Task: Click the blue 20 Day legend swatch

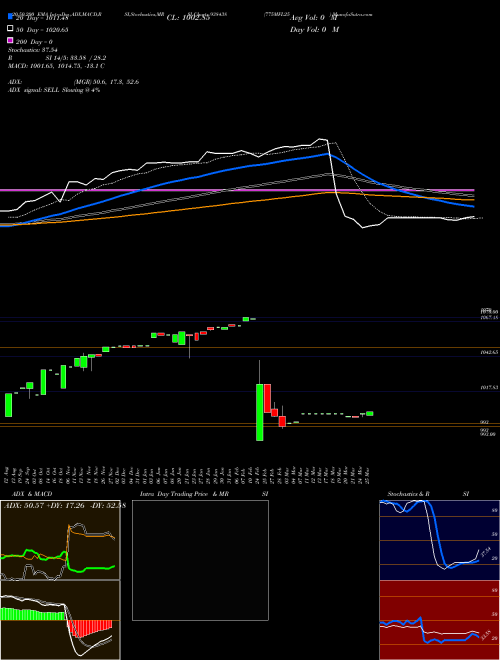Action: (11, 18)
